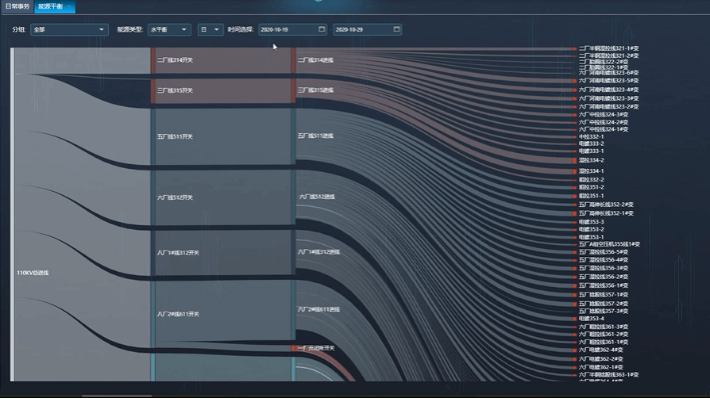Screen dimensions: 710x399
Task: Click the 357-1#变 end node label
Action: 604,295
